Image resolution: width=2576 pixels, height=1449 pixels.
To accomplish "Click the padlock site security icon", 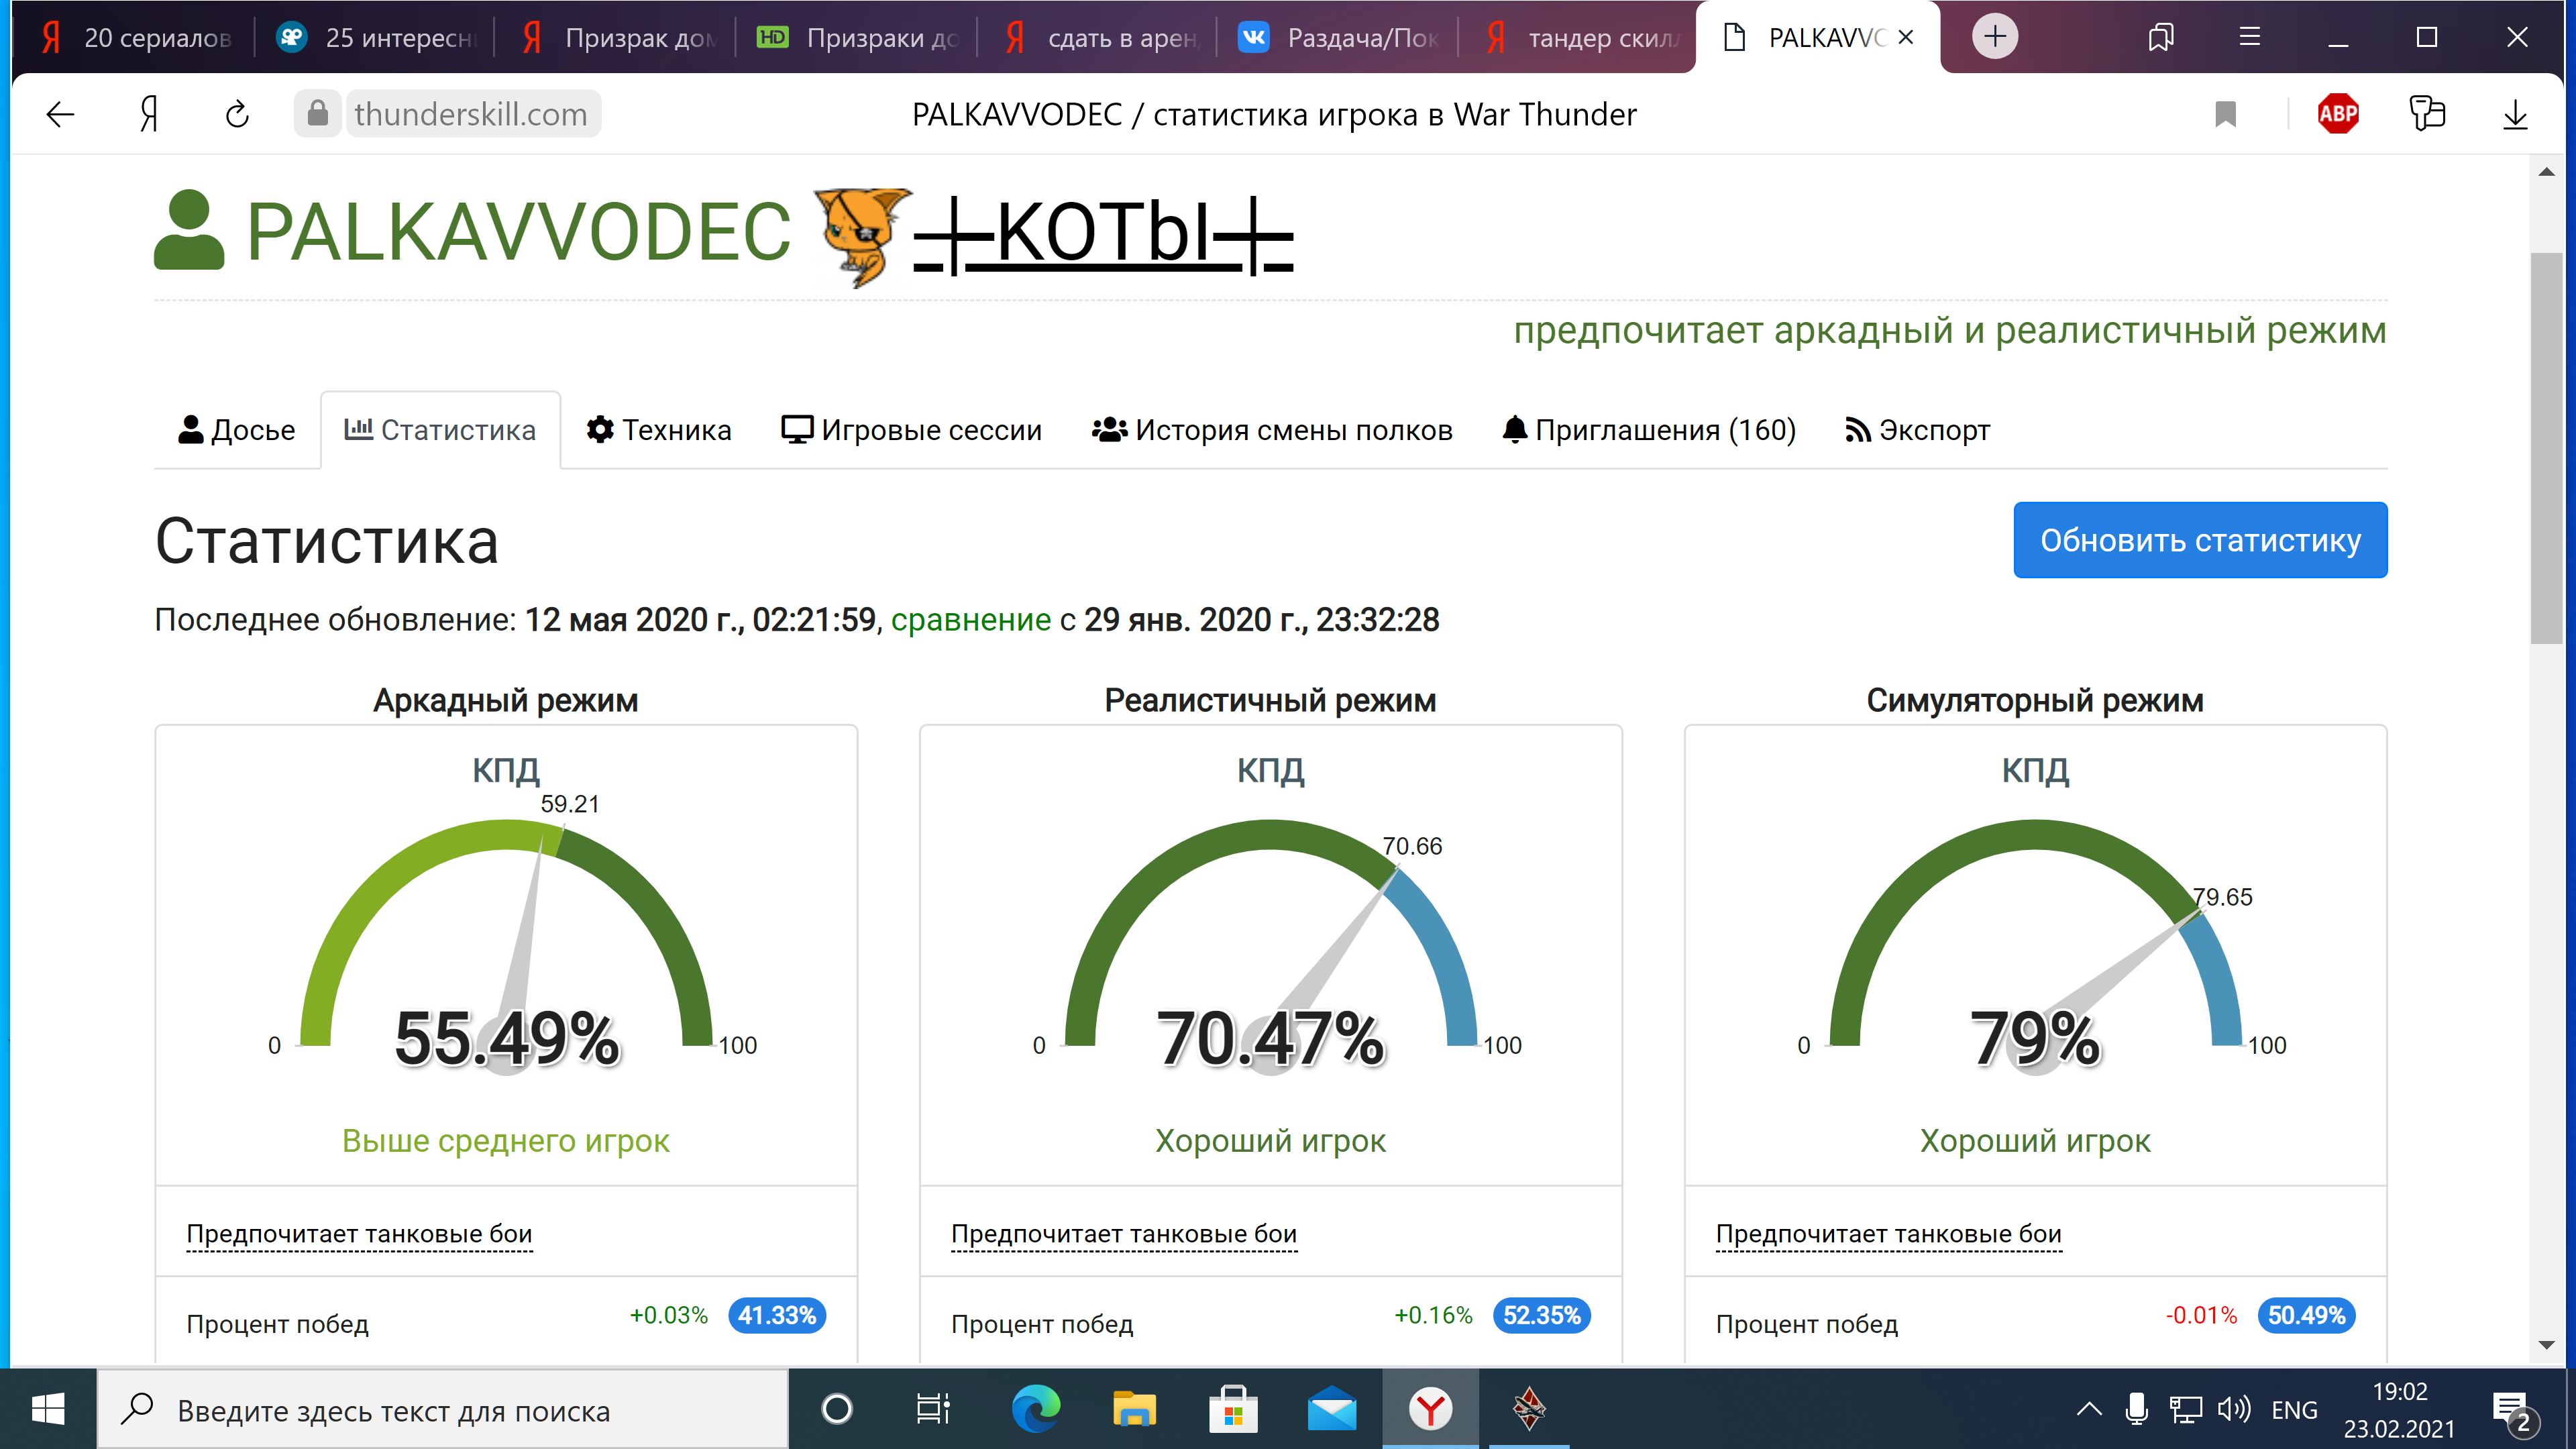I will 317,113.
